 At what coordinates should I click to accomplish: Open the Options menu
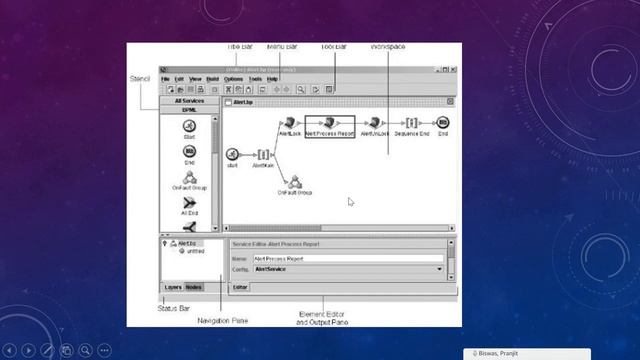[233, 79]
